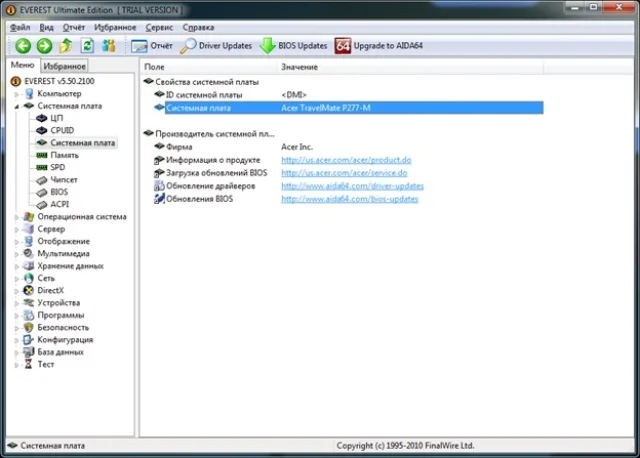Click the Свойства системной платы group header
The height and width of the screenshot is (458, 640).
click(x=207, y=82)
